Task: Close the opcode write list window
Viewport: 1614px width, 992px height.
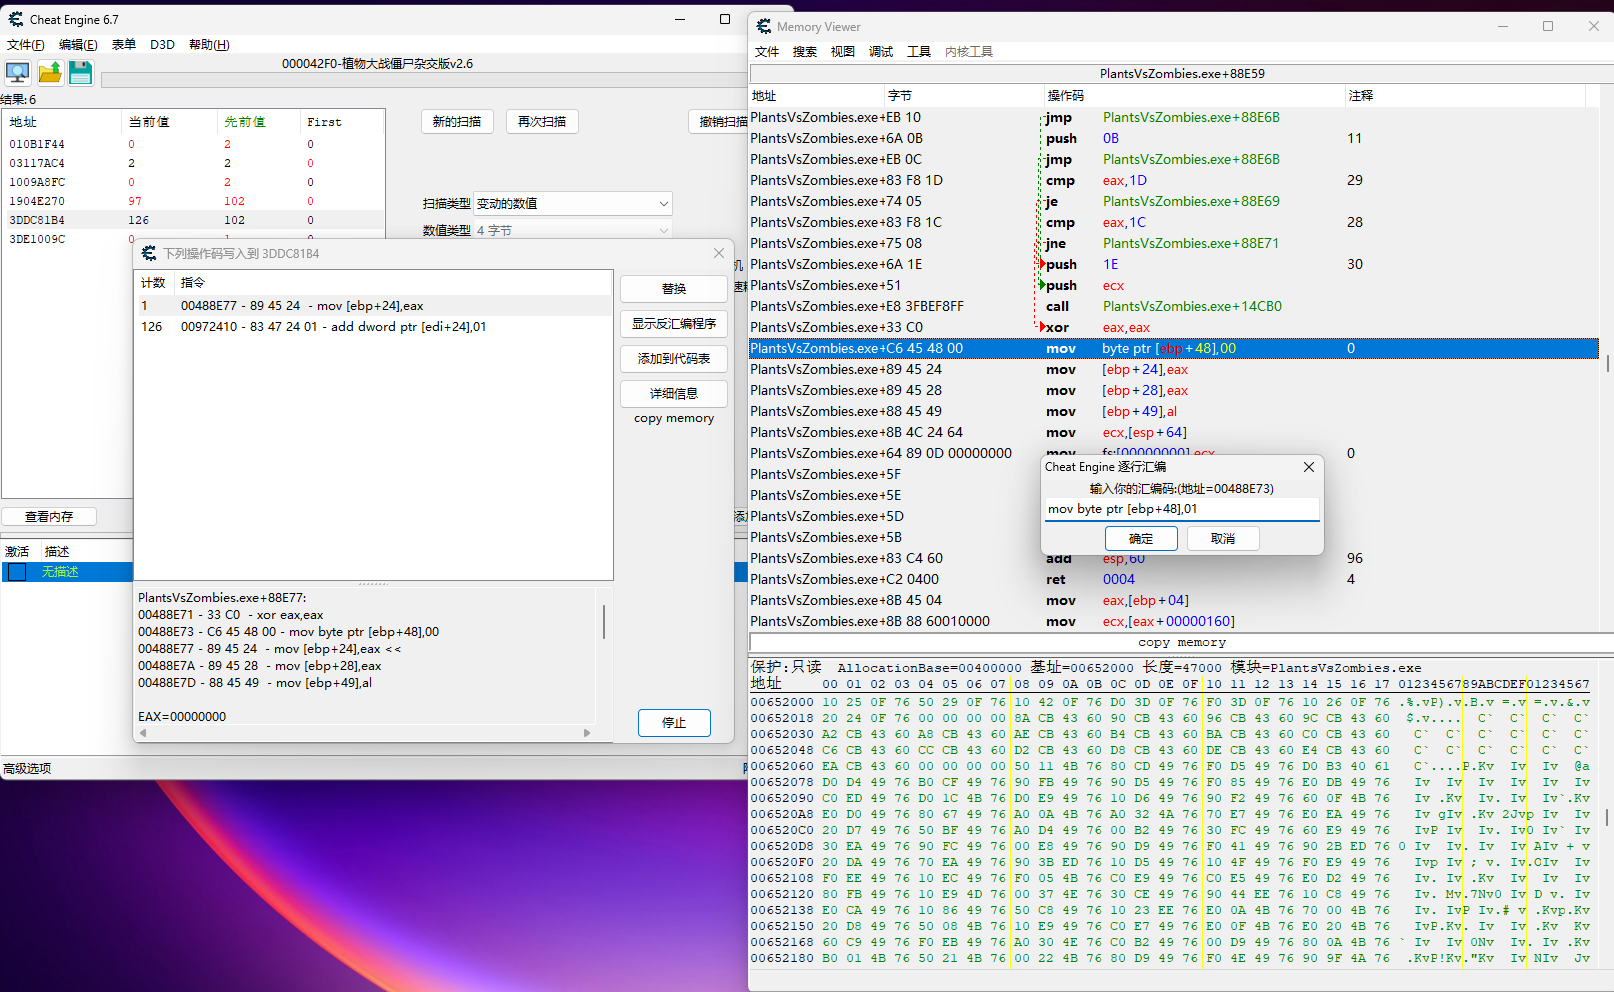Action: point(719,254)
